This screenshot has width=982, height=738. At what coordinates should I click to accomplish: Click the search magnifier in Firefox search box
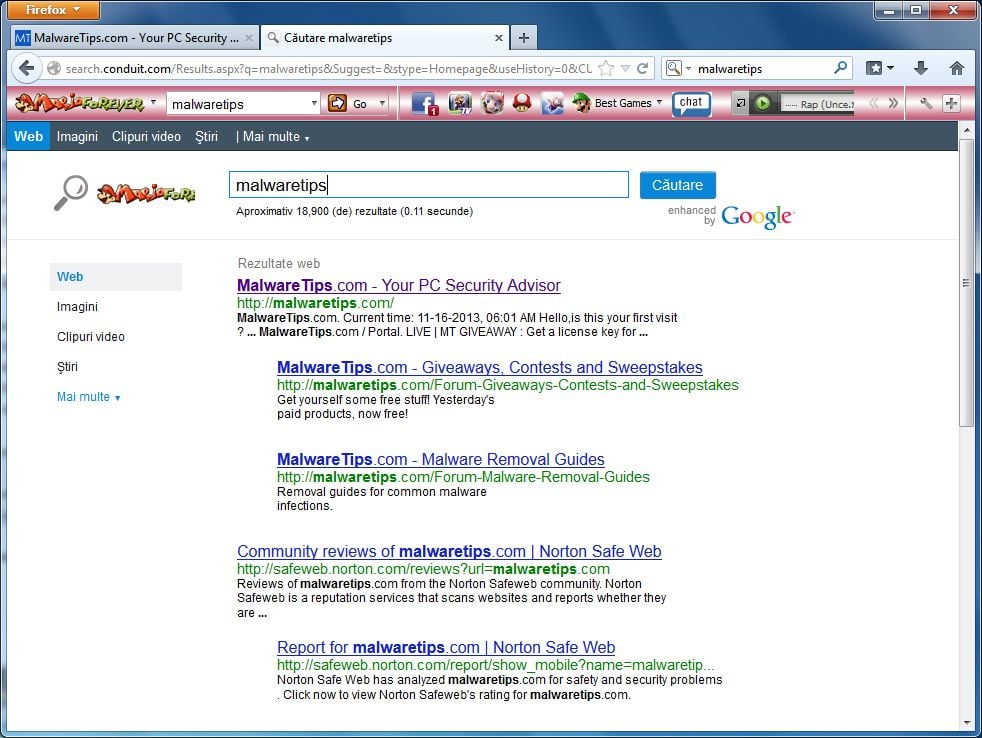coord(840,67)
